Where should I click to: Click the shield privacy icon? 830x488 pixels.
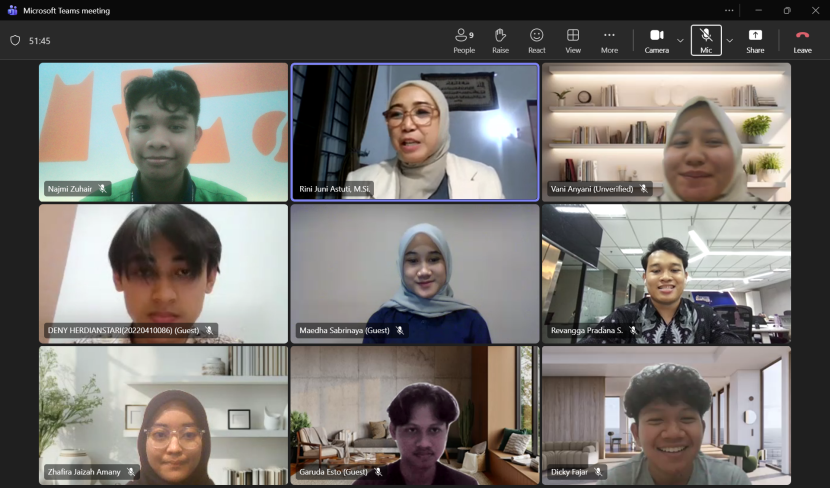(x=15, y=41)
